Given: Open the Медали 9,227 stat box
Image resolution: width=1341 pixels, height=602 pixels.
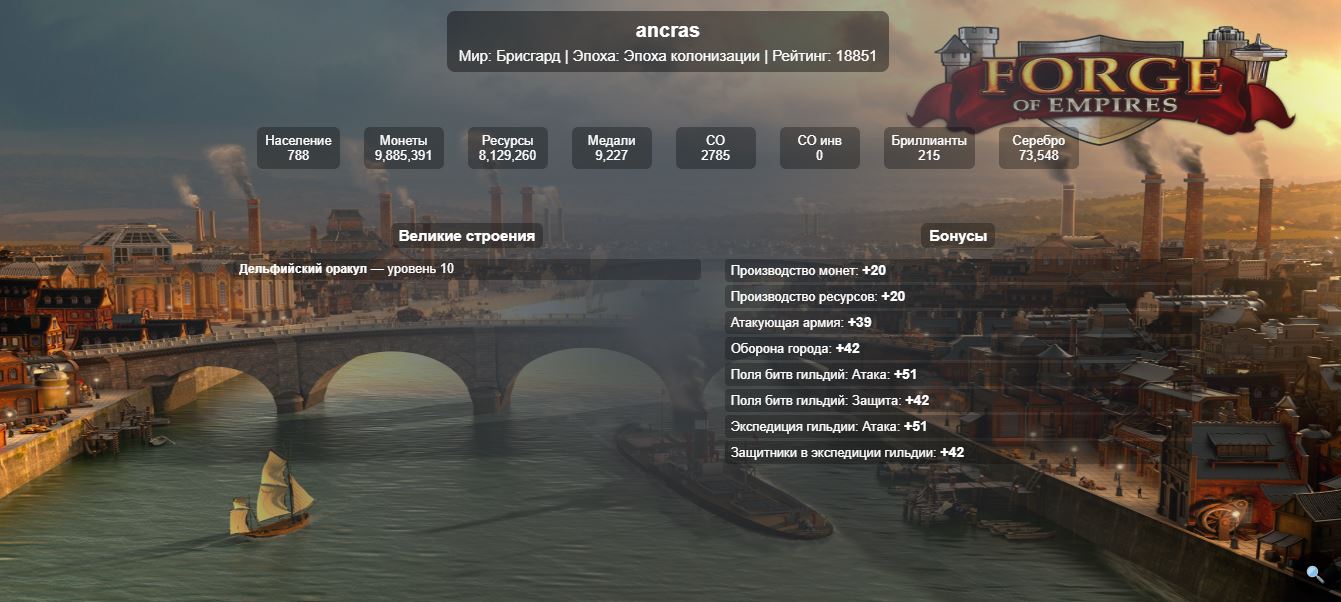Looking at the screenshot, I should [611, 148].
